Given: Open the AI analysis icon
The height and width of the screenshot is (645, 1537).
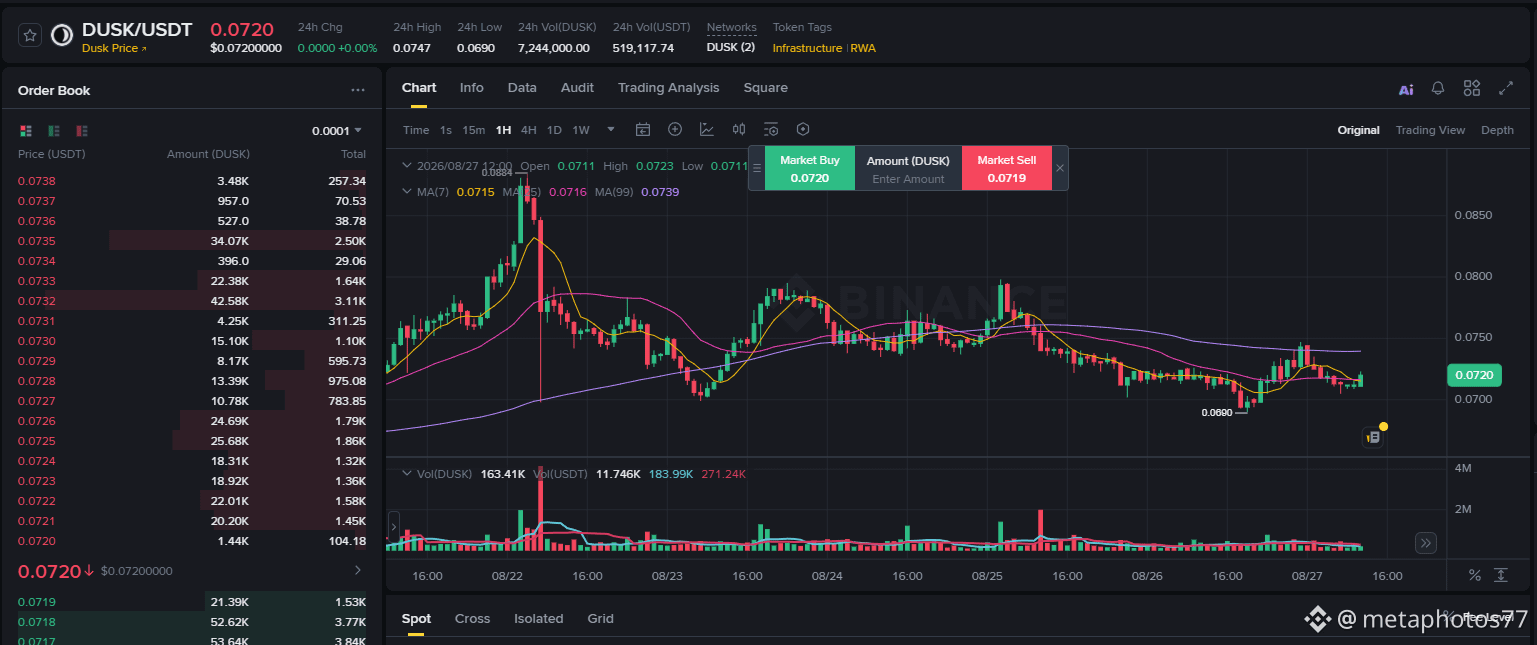Looking at the screenshot, I should tap(1406, 89).
